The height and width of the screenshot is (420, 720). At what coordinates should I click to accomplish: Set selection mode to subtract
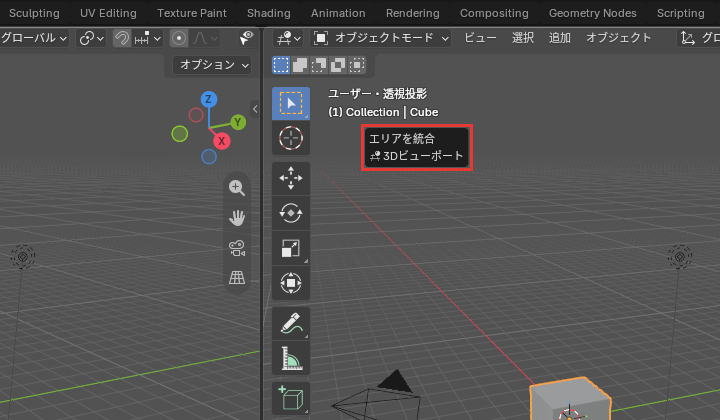click(319, 65)
